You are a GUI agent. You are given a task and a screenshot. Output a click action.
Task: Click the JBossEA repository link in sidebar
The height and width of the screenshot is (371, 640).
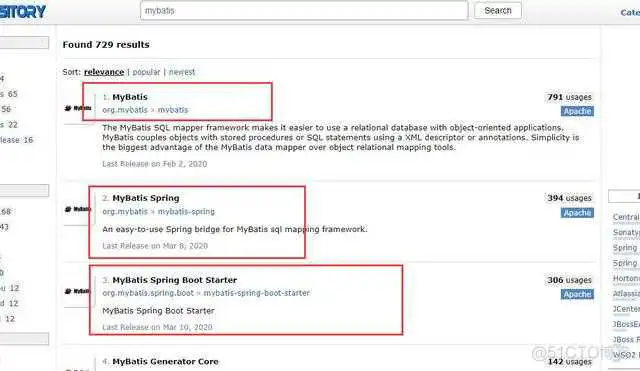626,324
